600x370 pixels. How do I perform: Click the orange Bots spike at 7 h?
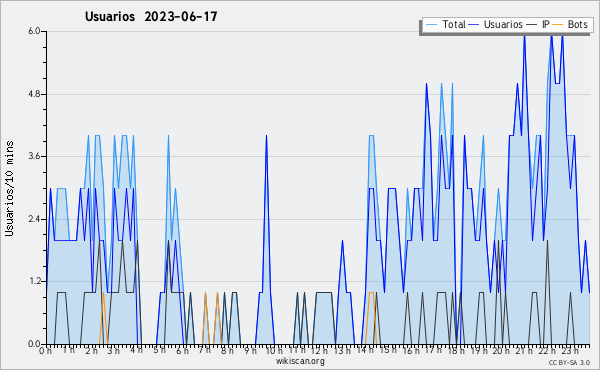pyautogui.click(x=205, y=293)
